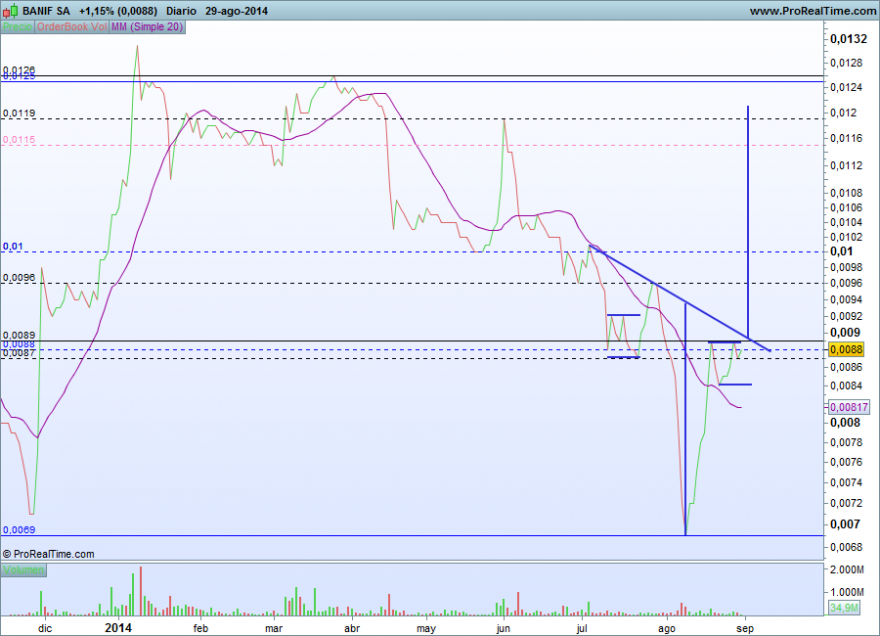The height and width of the screenshot is (636, 880).
Task: Click the bold 0,007 price axis label
Action: point(845,524)
